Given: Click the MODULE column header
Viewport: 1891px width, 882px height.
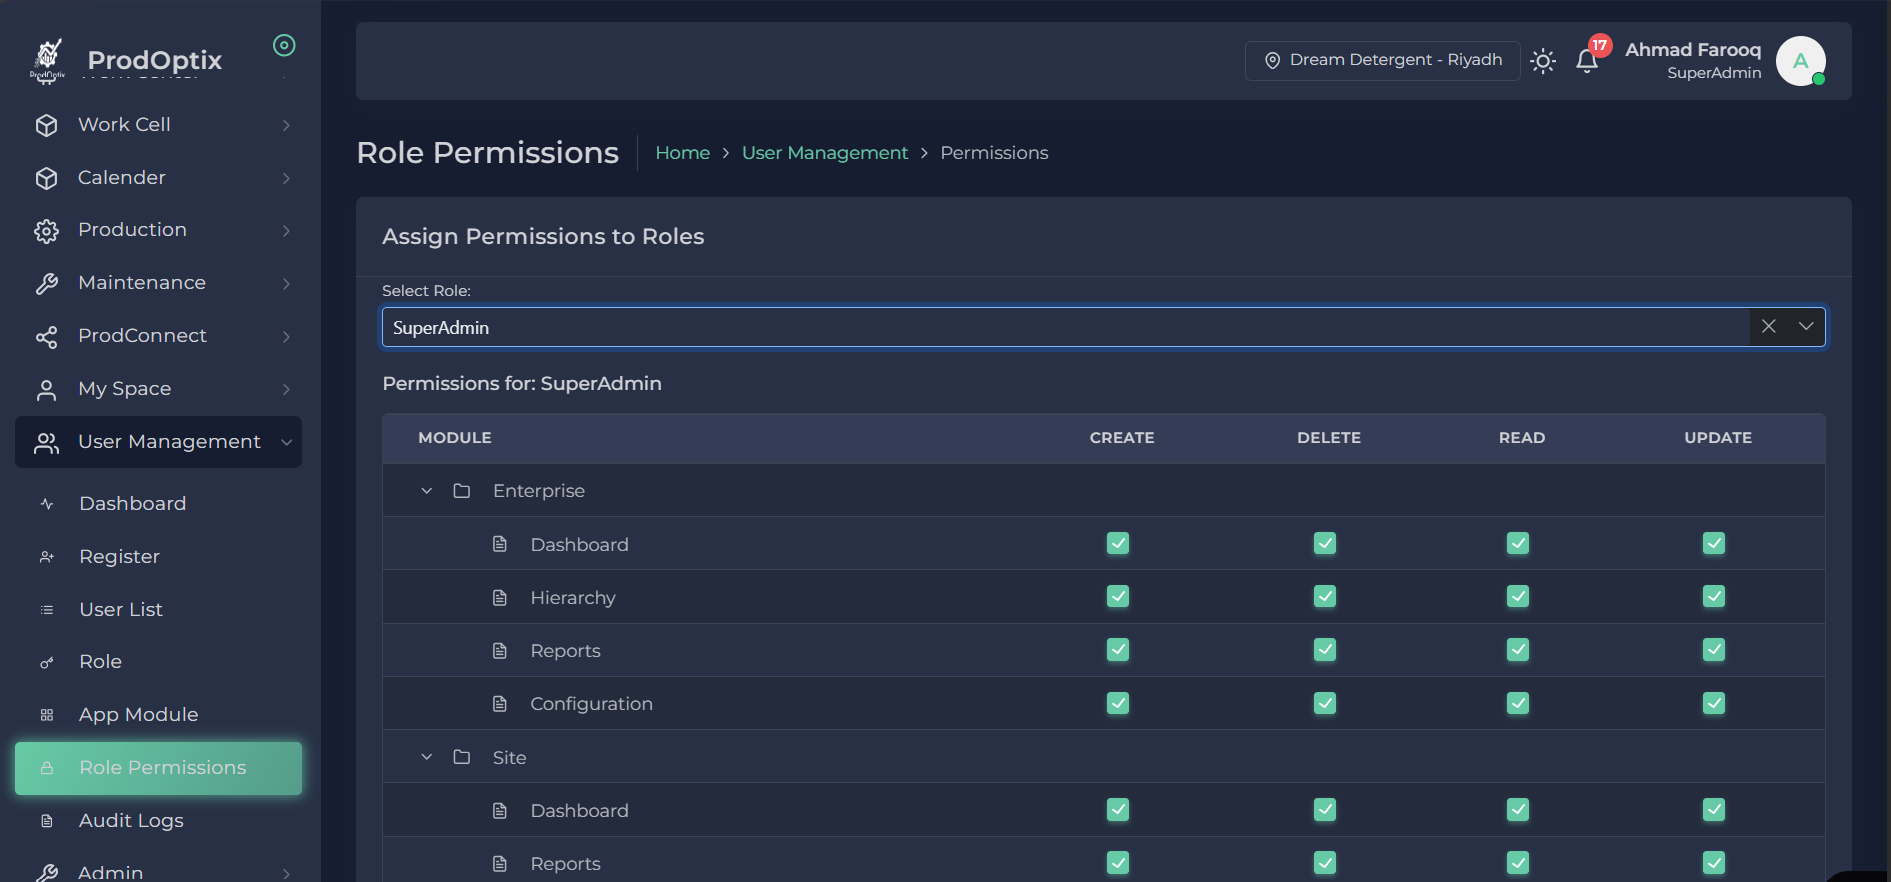Looking at the screenshot, I should [x=455, y=438].
